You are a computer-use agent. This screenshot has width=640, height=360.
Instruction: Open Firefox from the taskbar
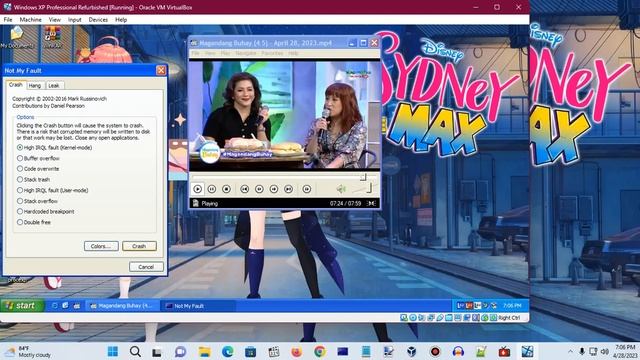point(296,351)
